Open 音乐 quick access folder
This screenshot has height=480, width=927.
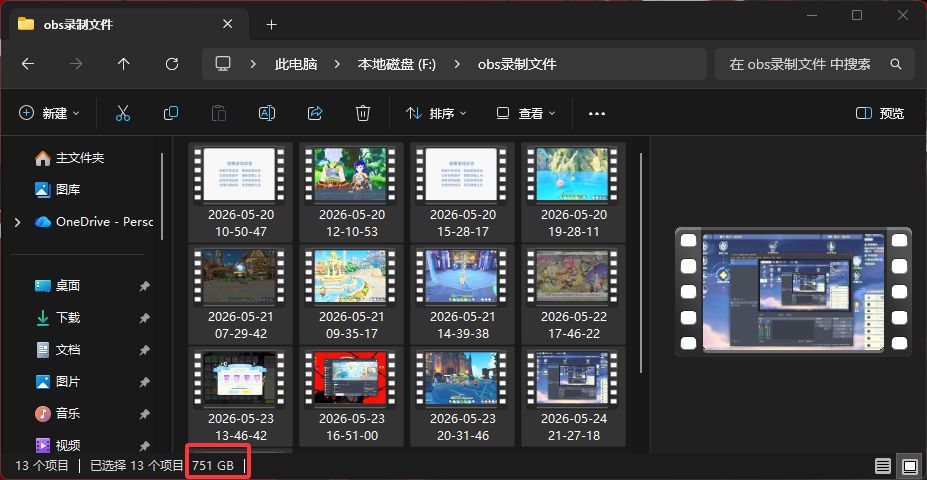57,414
